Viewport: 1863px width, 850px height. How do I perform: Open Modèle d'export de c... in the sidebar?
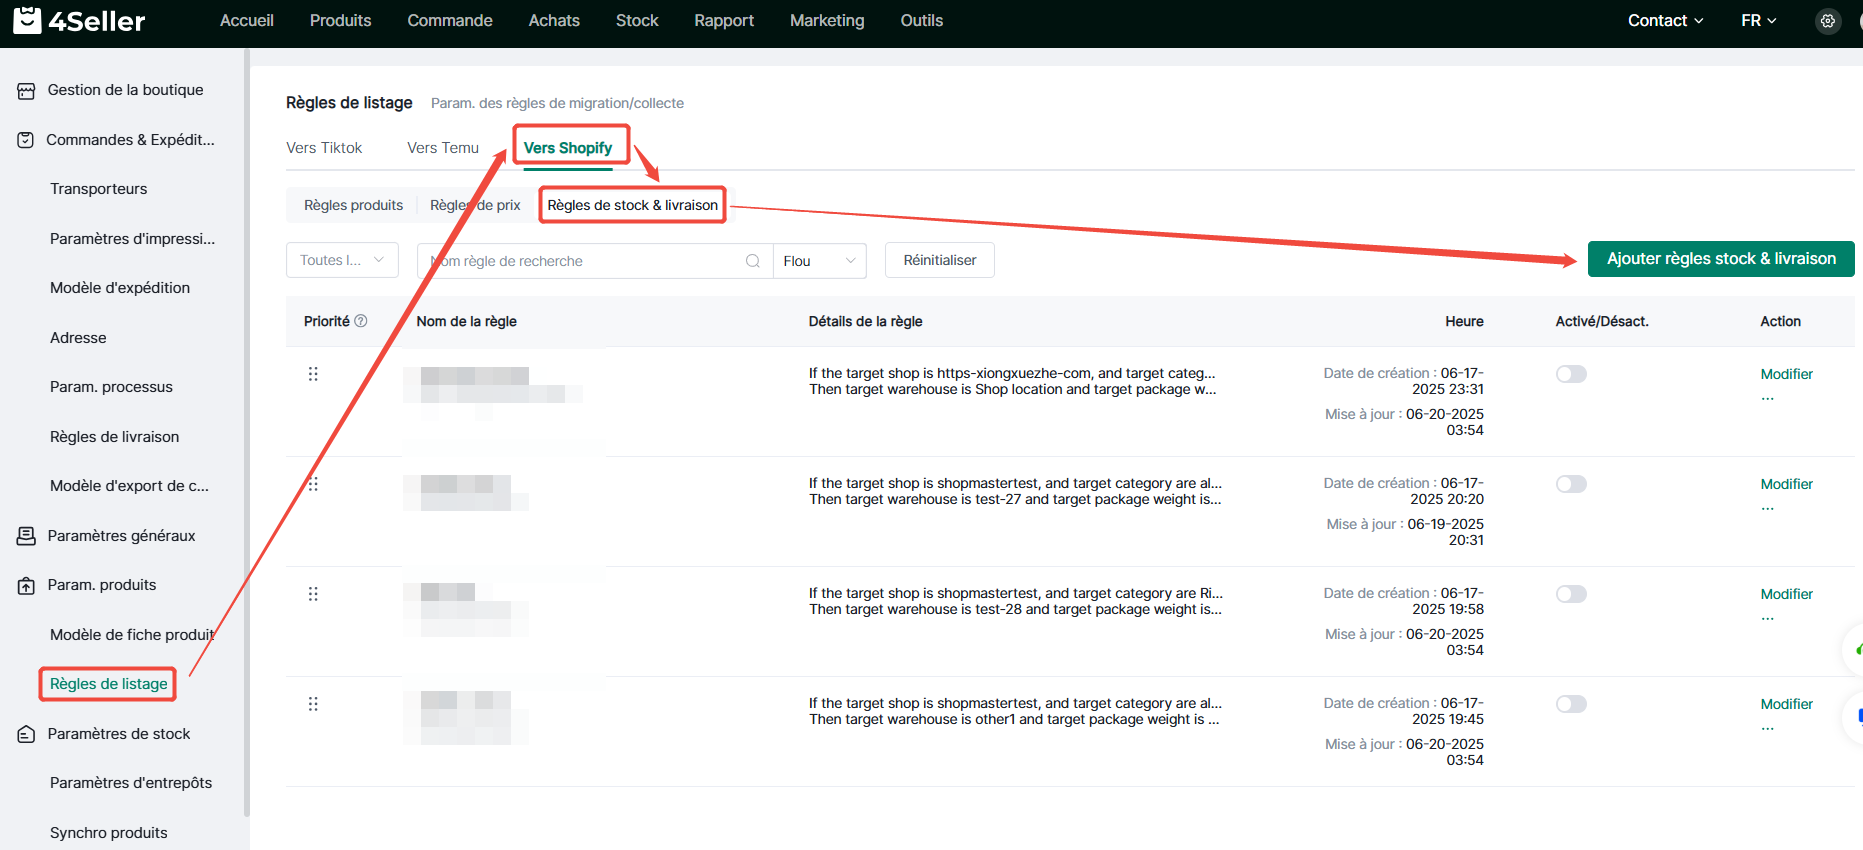(x=129, y=486)
